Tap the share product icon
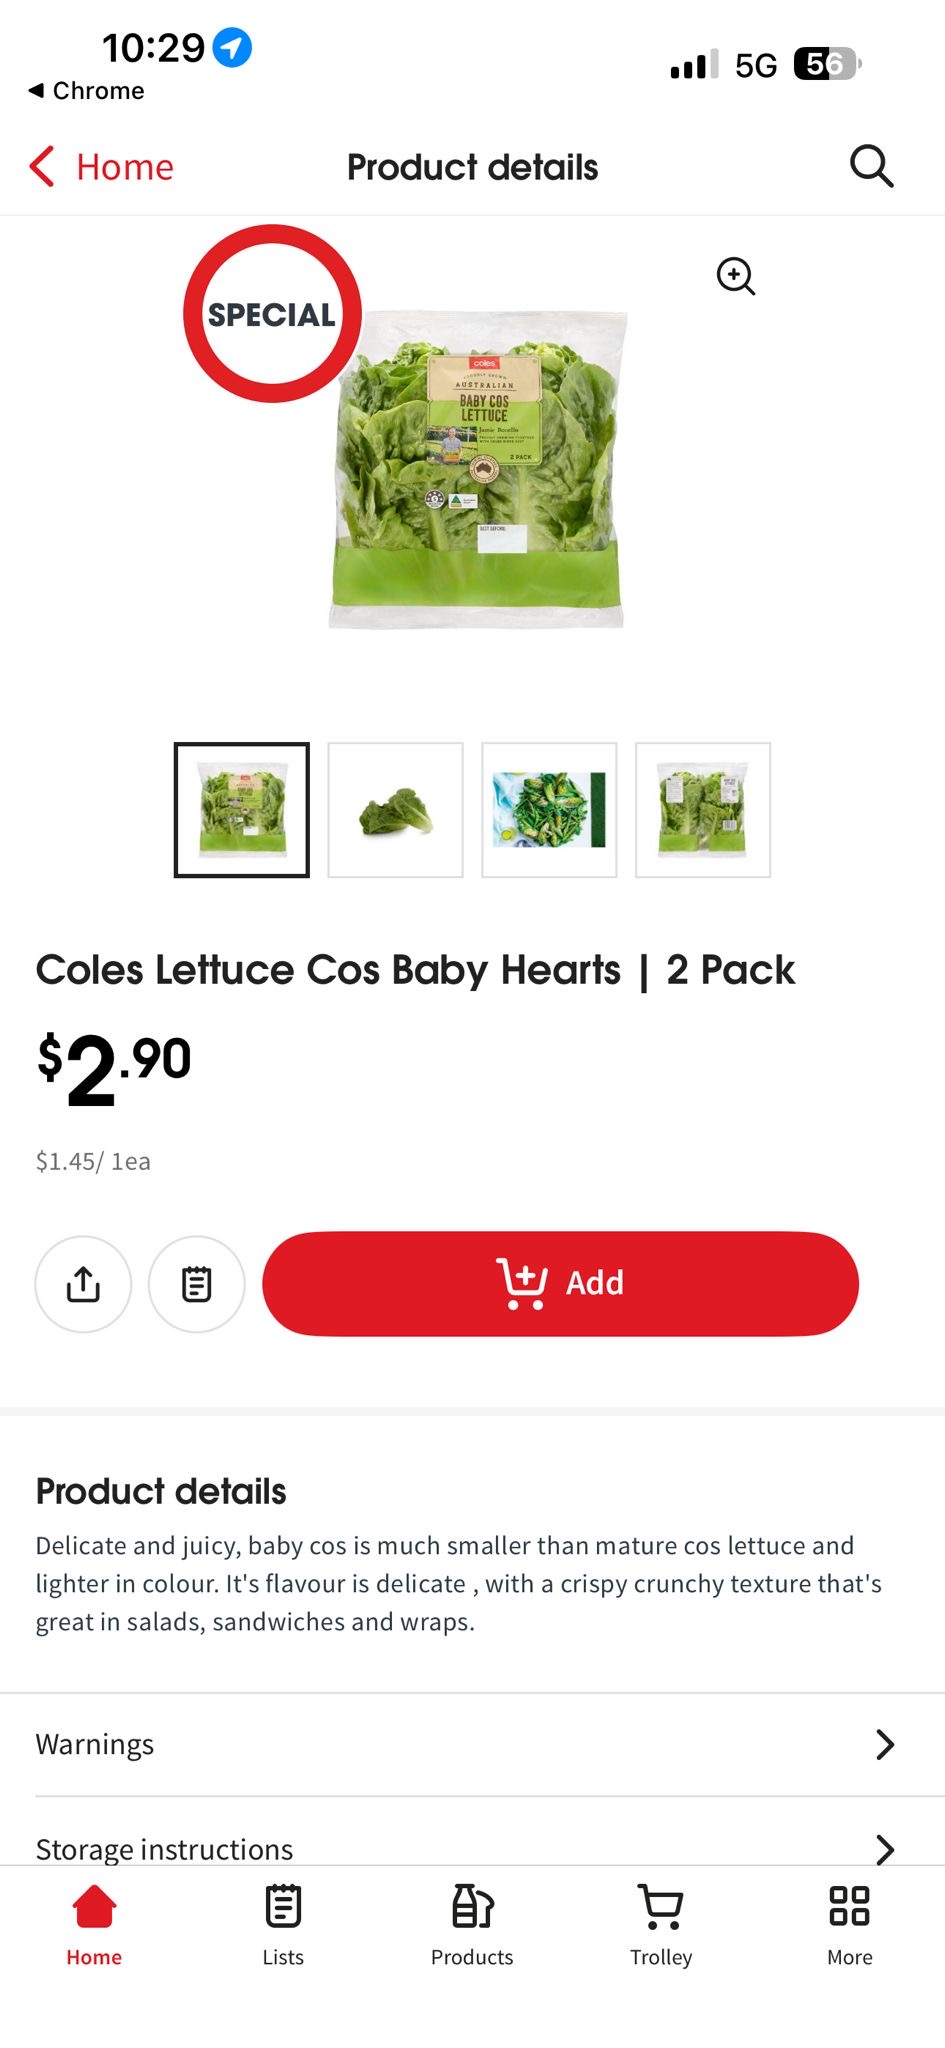Screen dimensions: 945x2048 [x=83, y=1284]
